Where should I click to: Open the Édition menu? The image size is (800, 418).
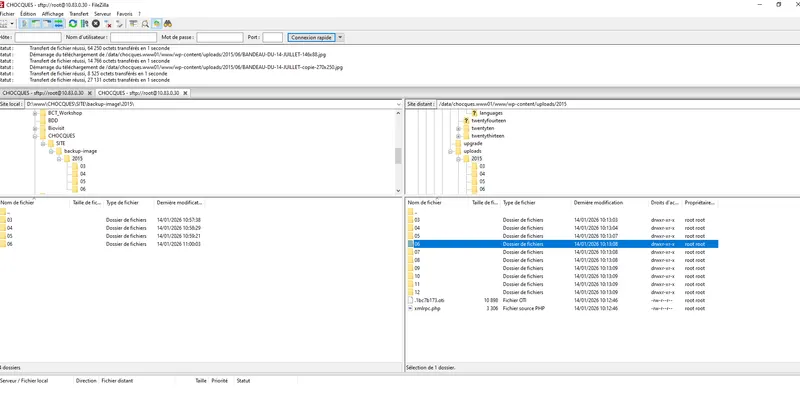pos(28,14)
